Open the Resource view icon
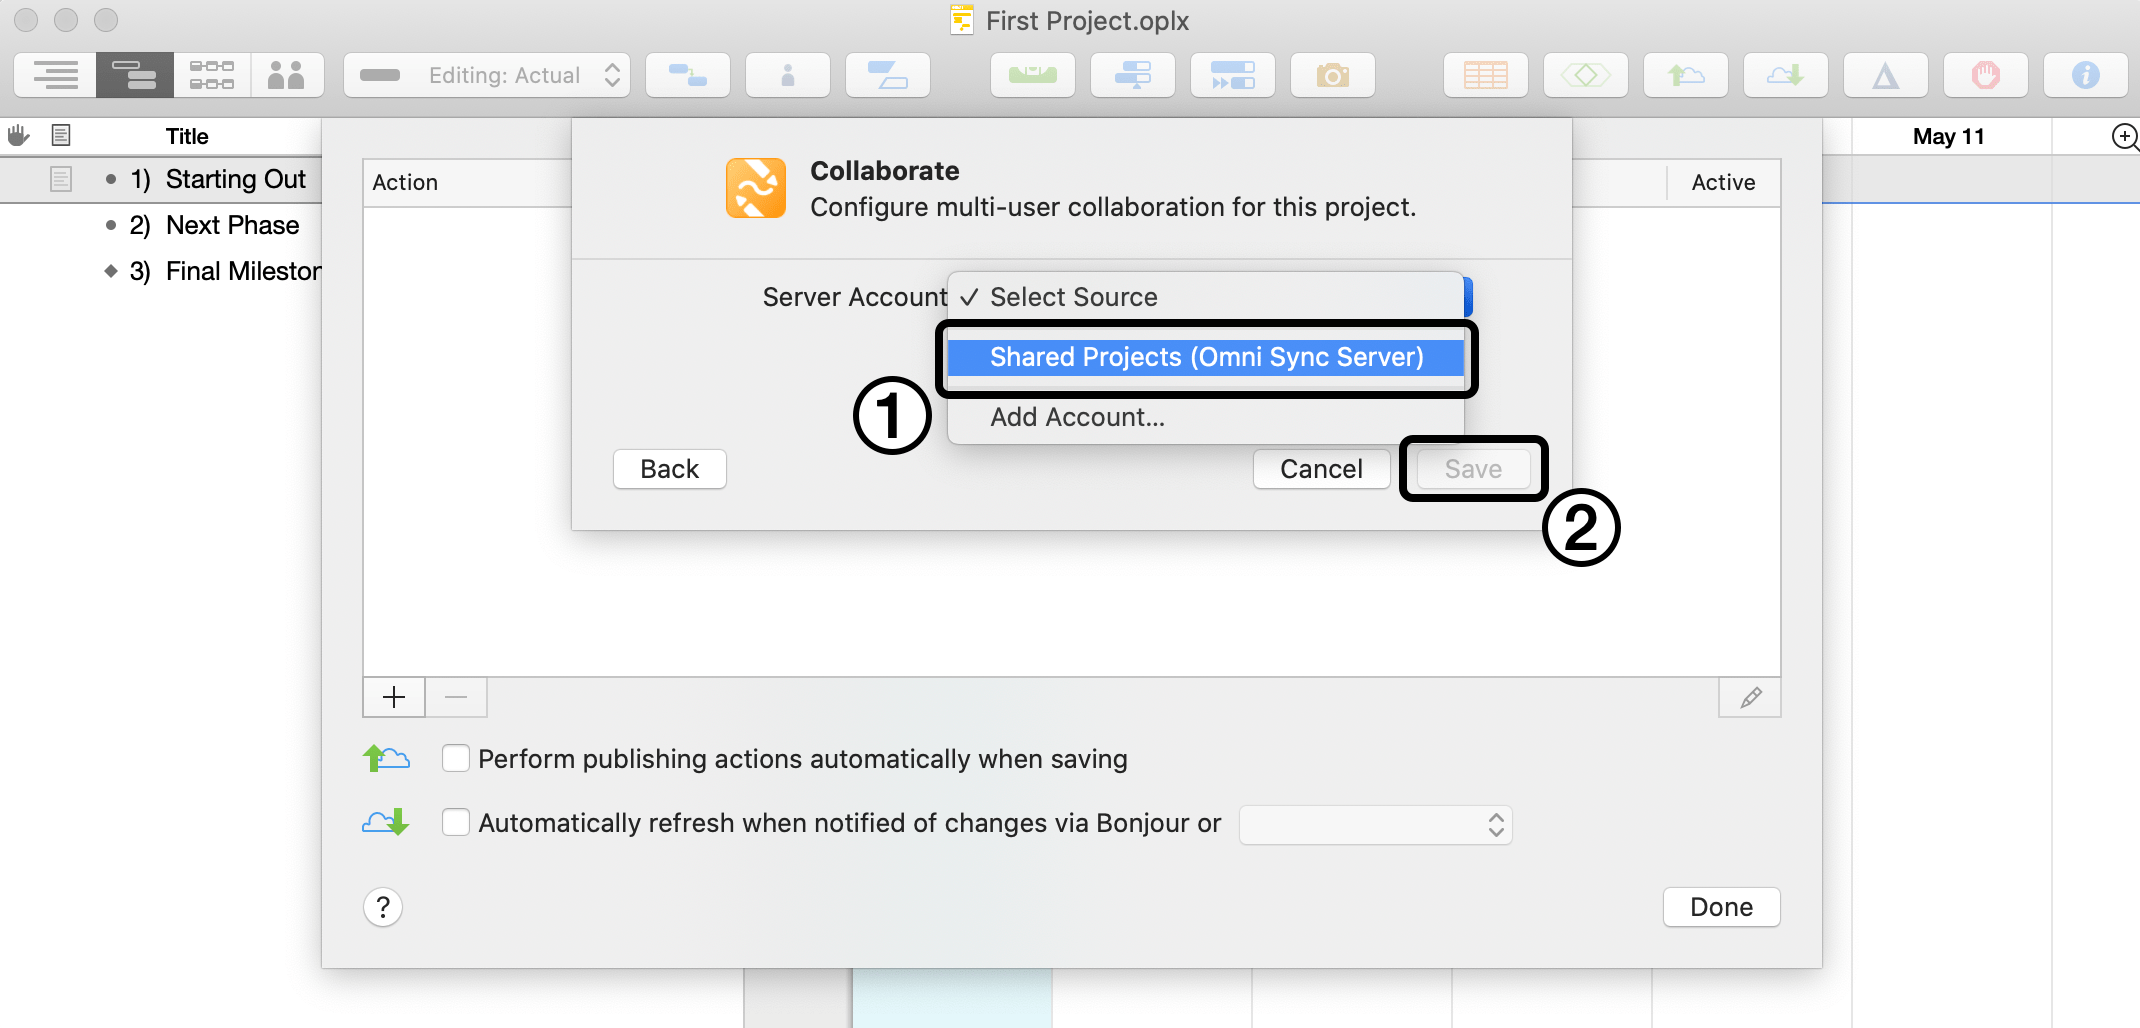2140x1028 pixels. point(286,75)
